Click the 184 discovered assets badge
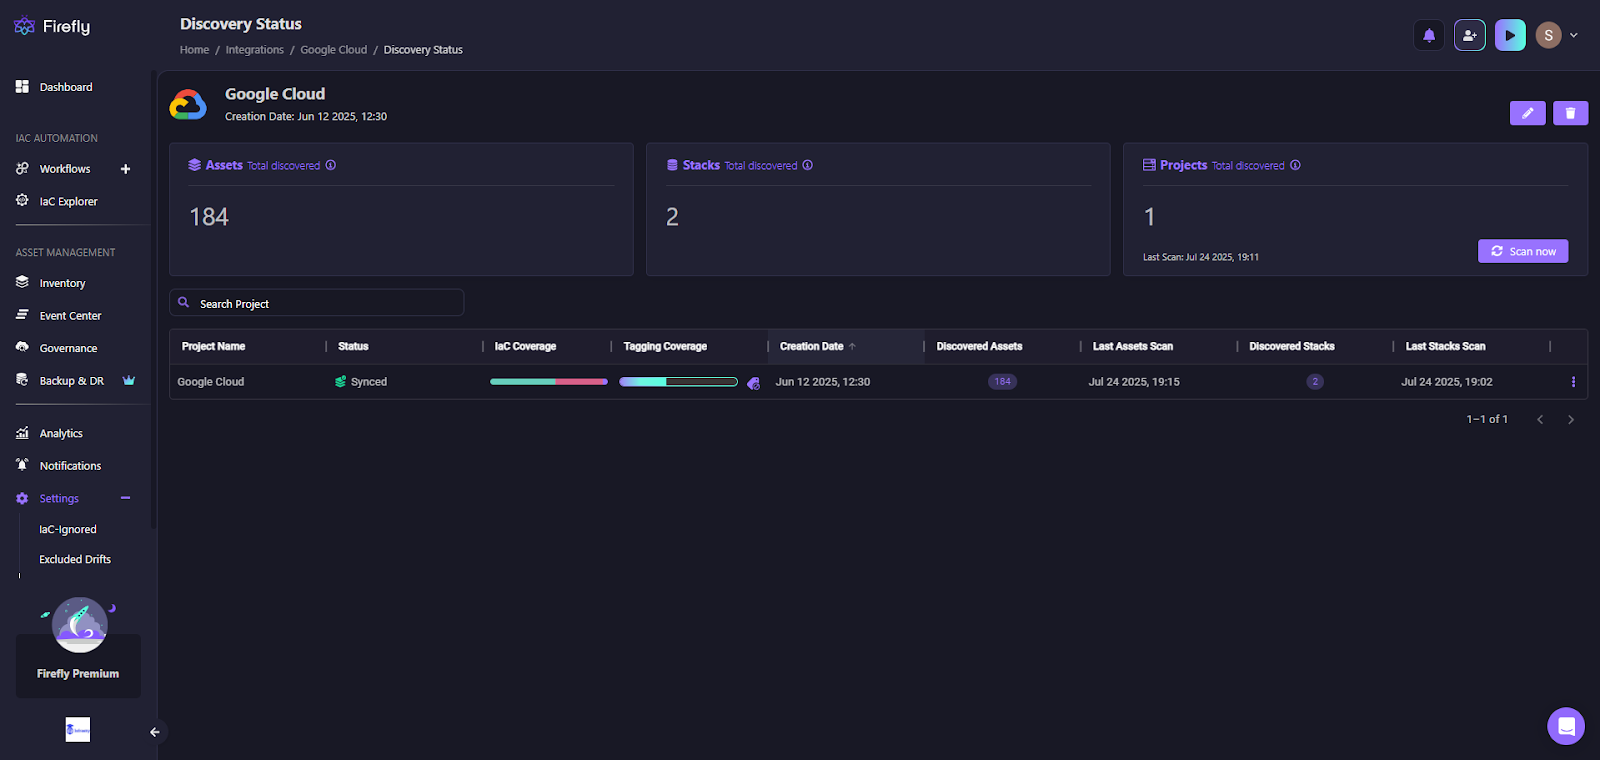 click(1003, 381)
